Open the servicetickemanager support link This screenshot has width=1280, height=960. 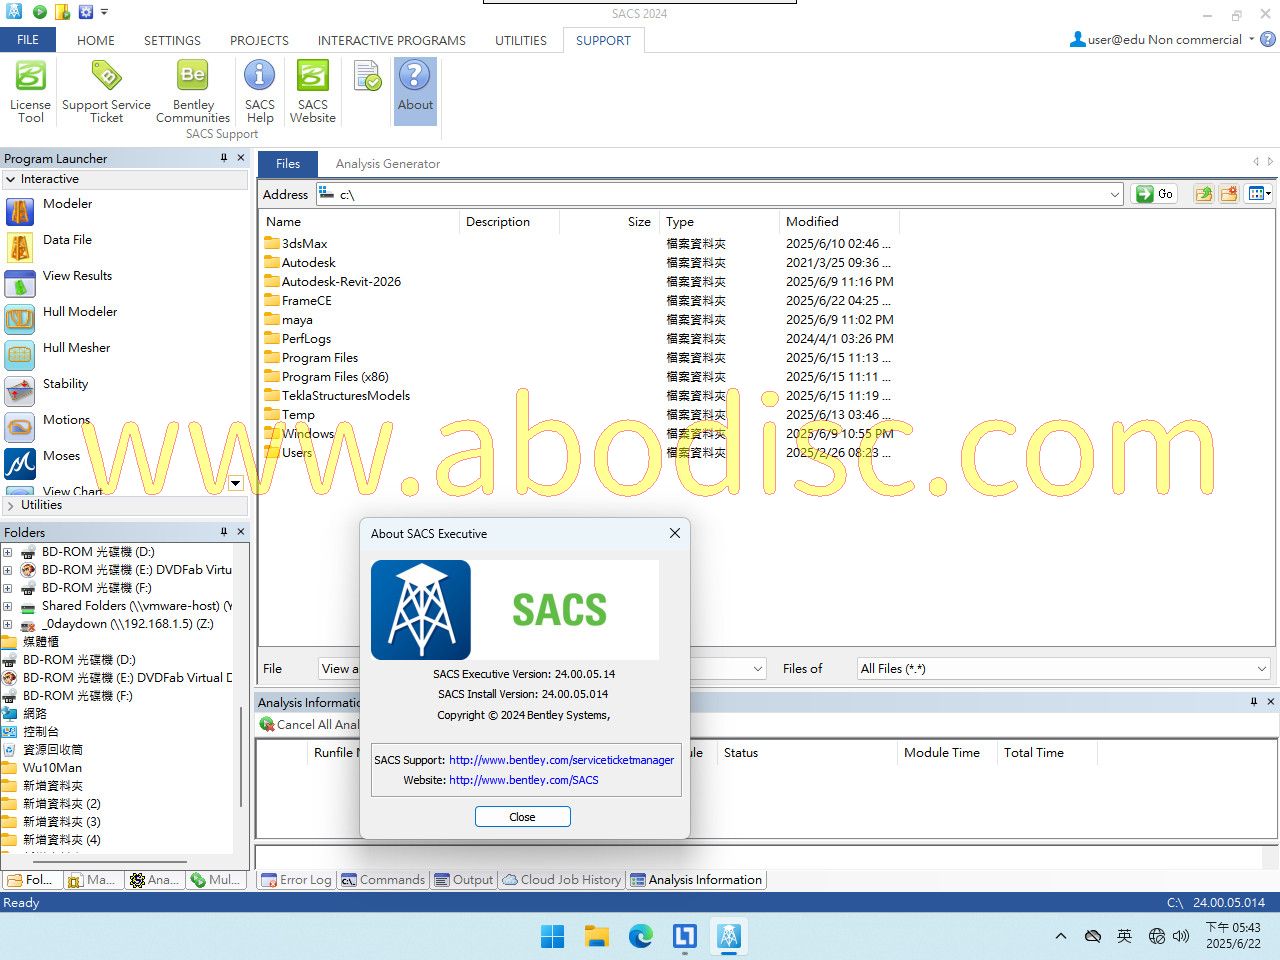point(561,760)
